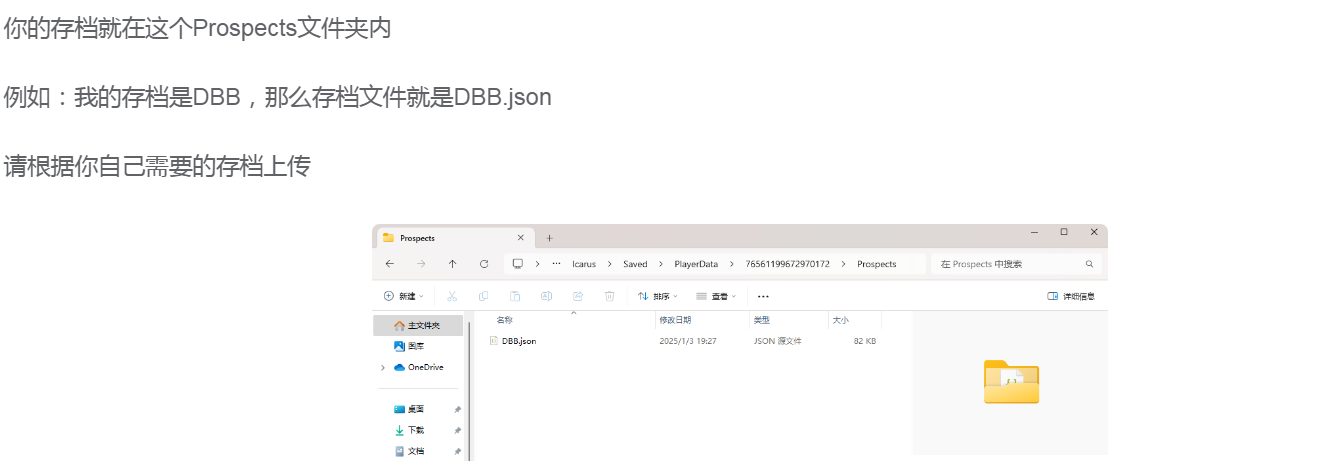Viewport: 1341px width, 461px height.
Task: Paste using the clipboard toolbar icon
Action: [x=515, y=296]
